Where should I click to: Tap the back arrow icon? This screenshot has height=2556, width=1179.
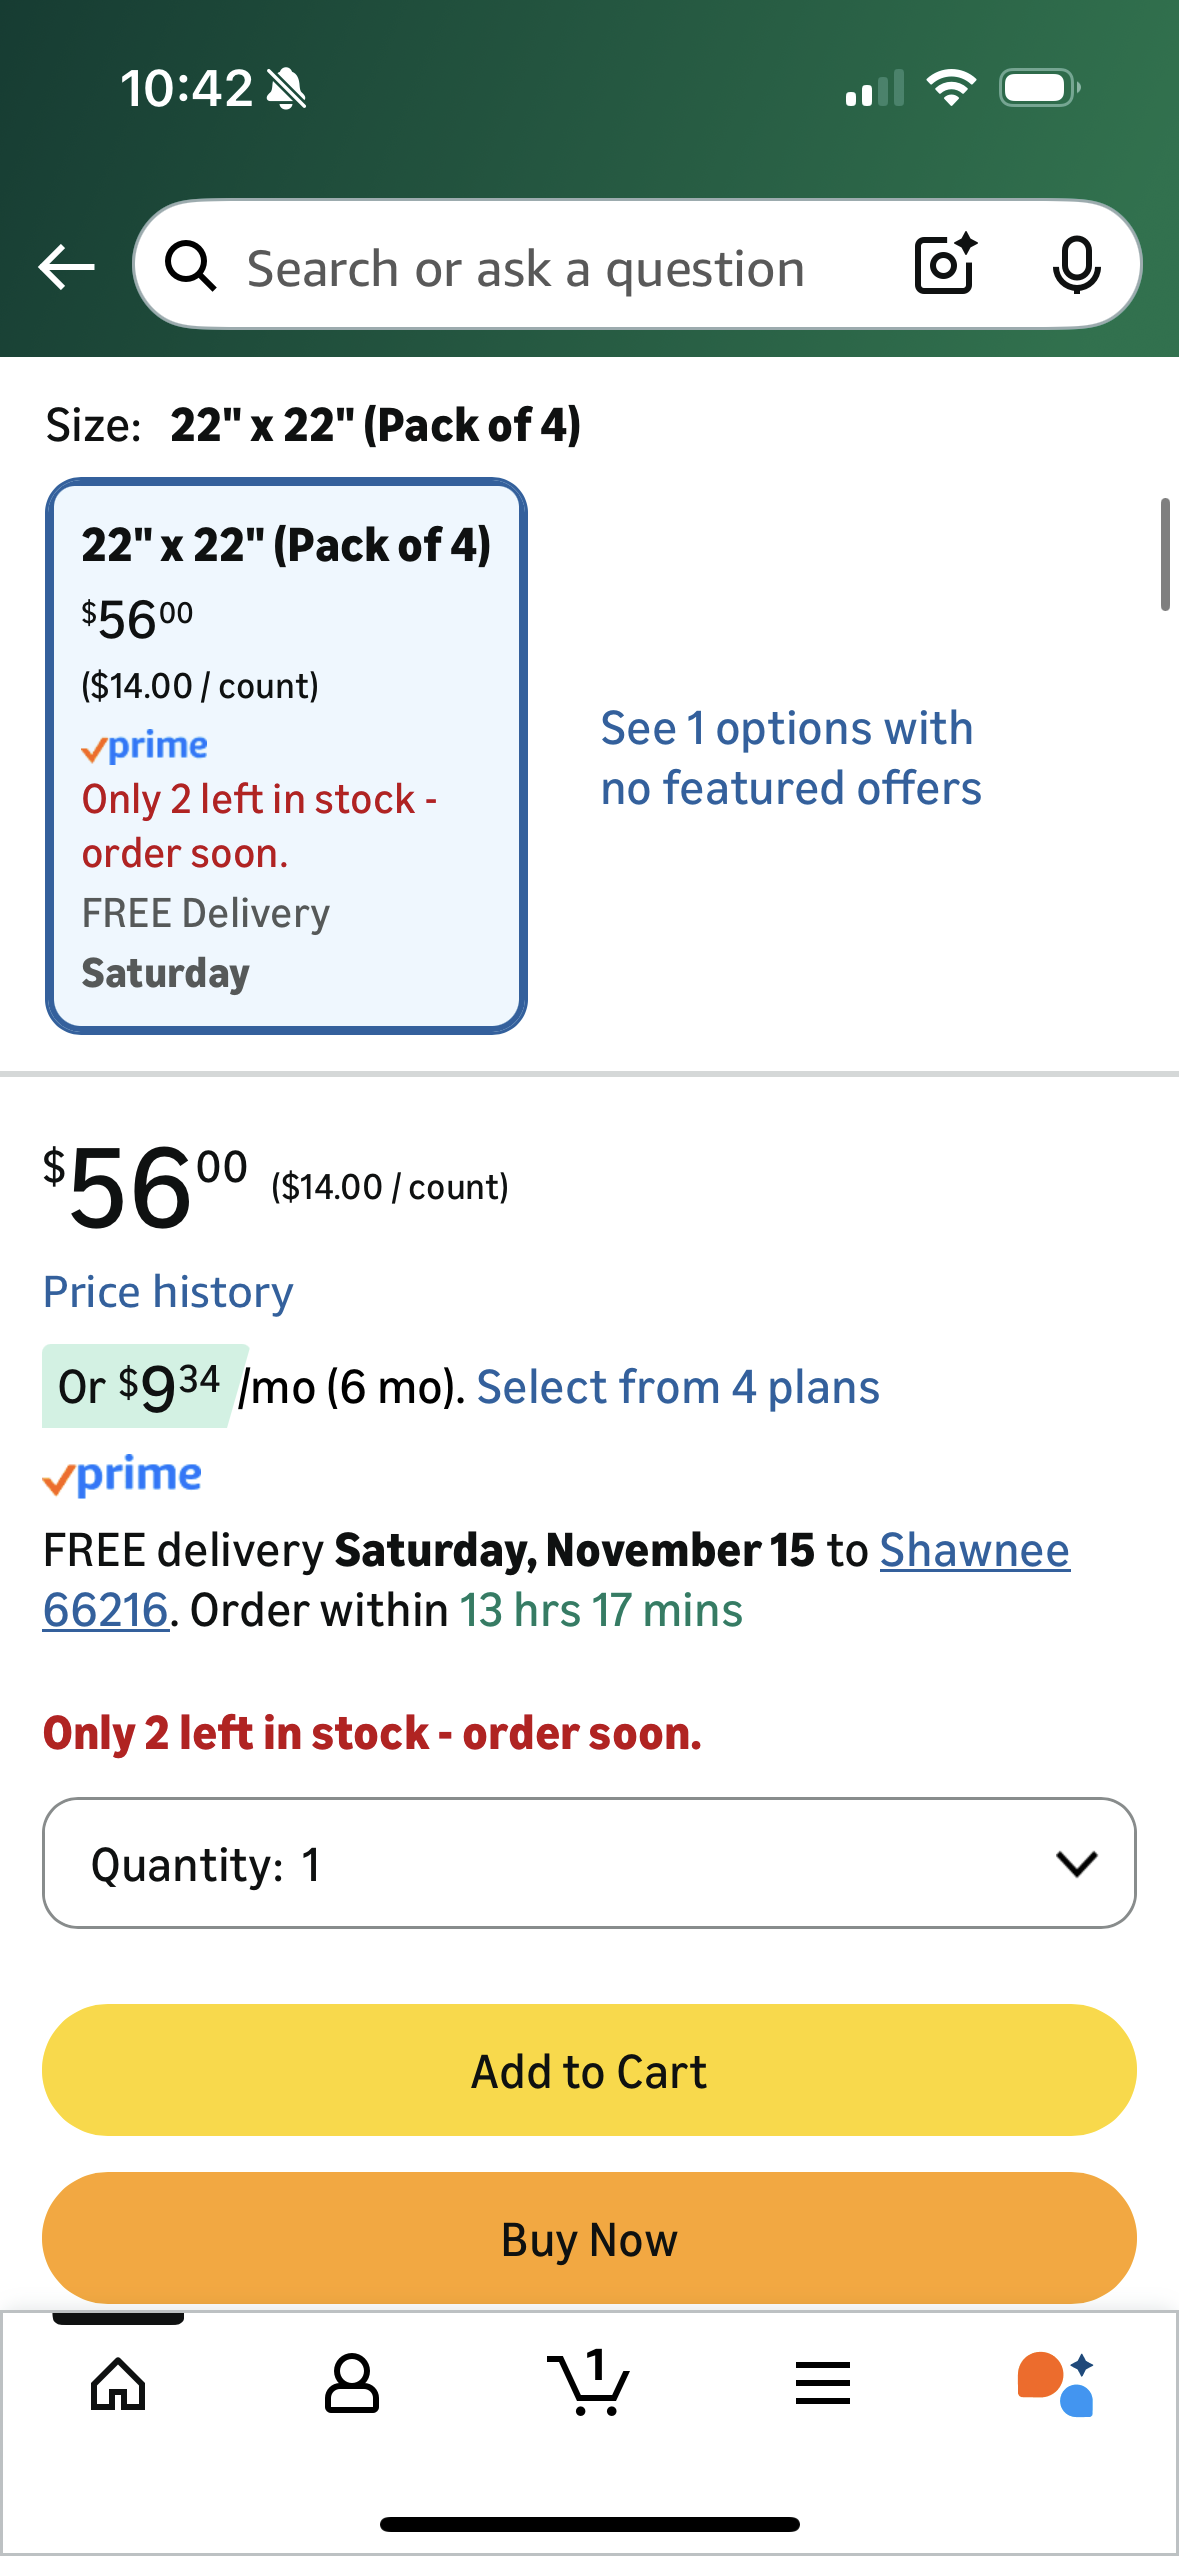pos(66,267)
